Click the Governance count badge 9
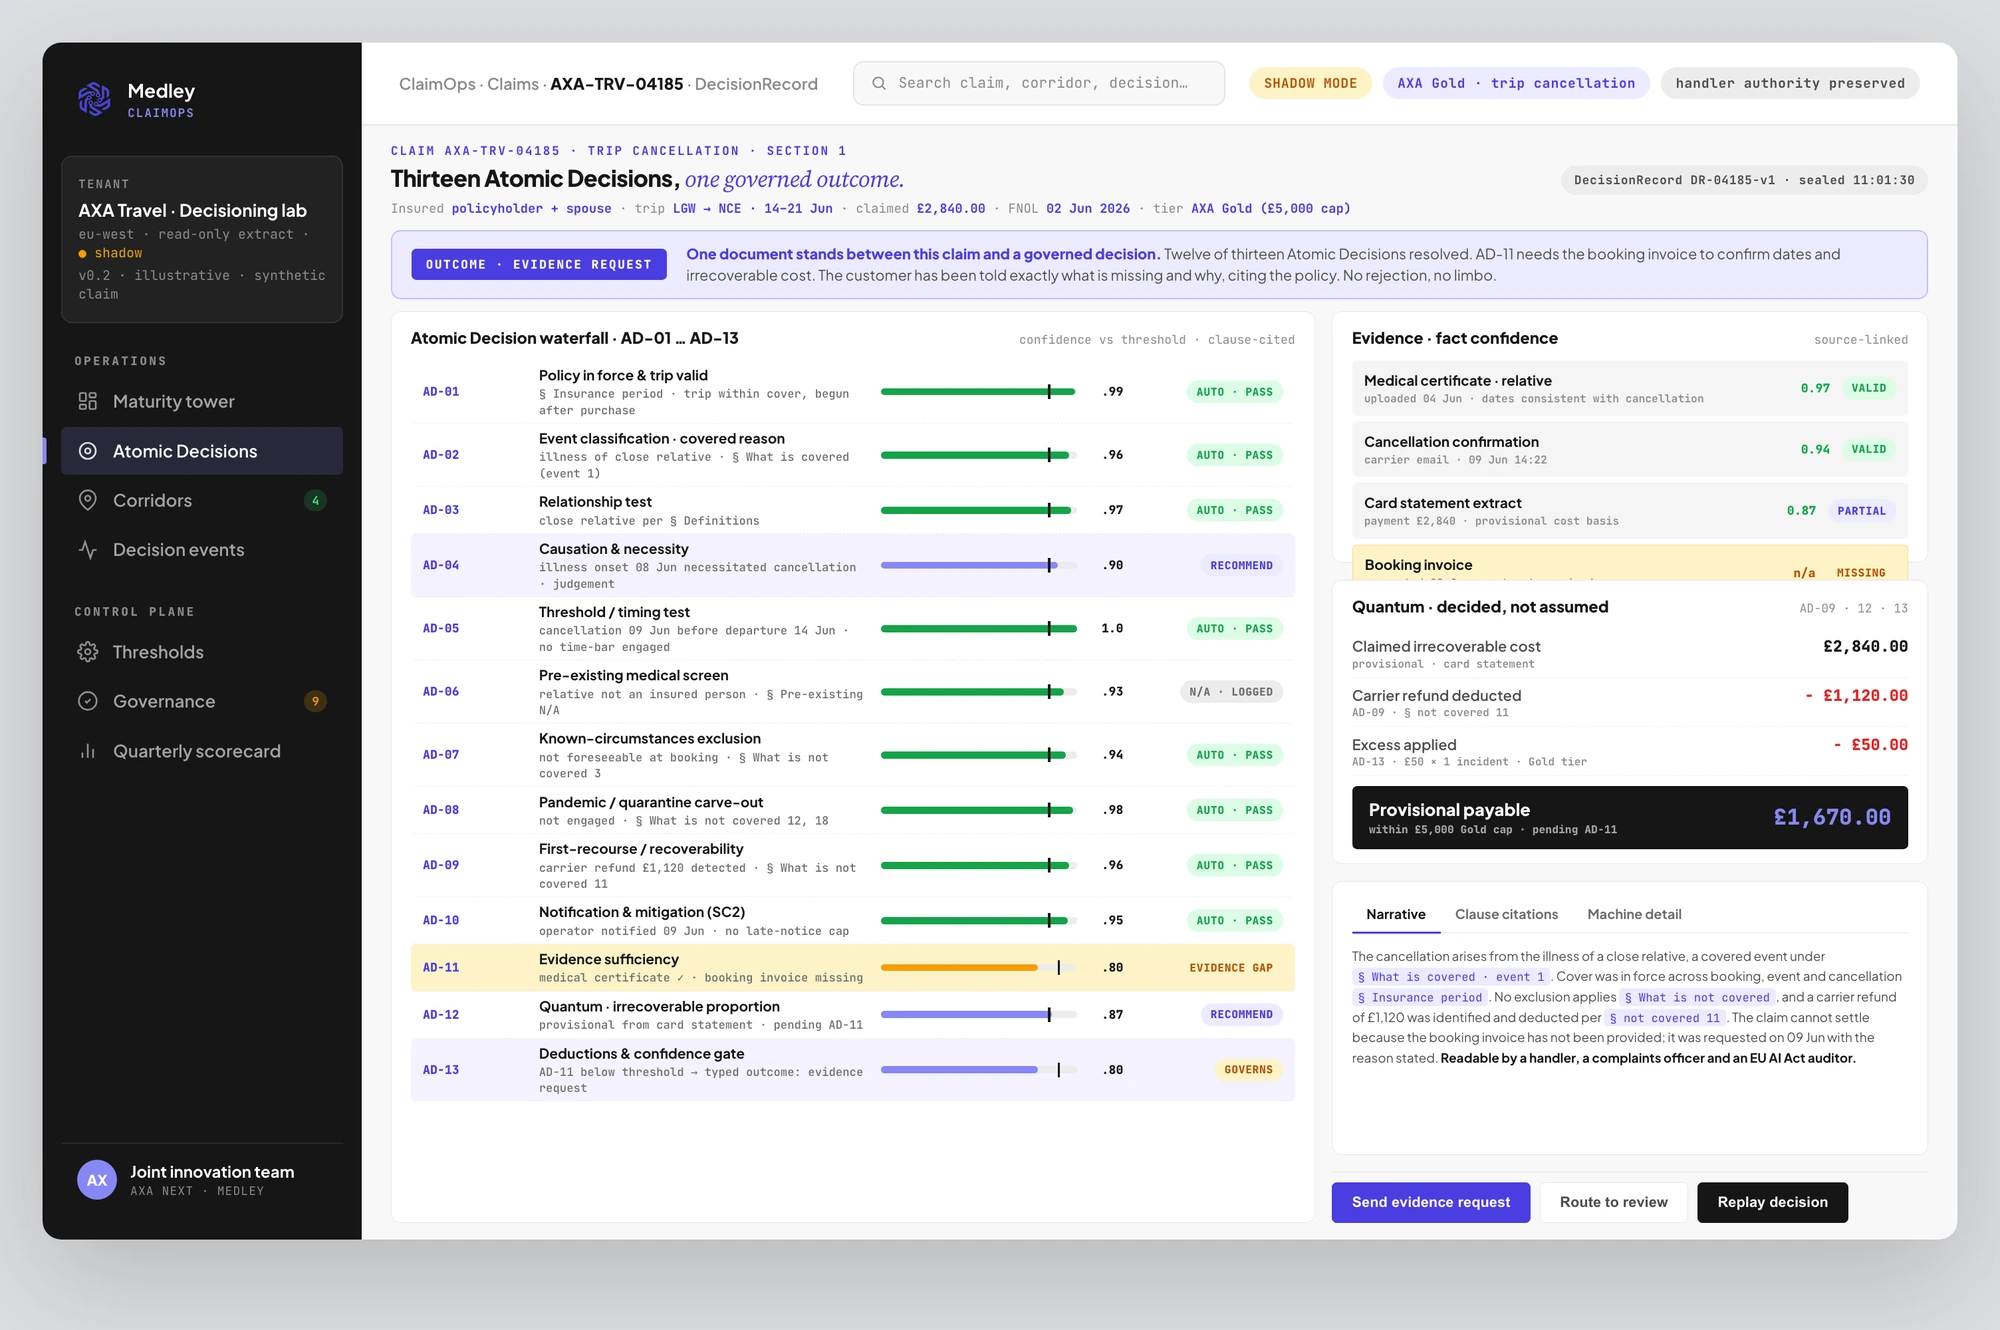The width and height of the screenshot is (2000, 1330). tap(315, 701)
